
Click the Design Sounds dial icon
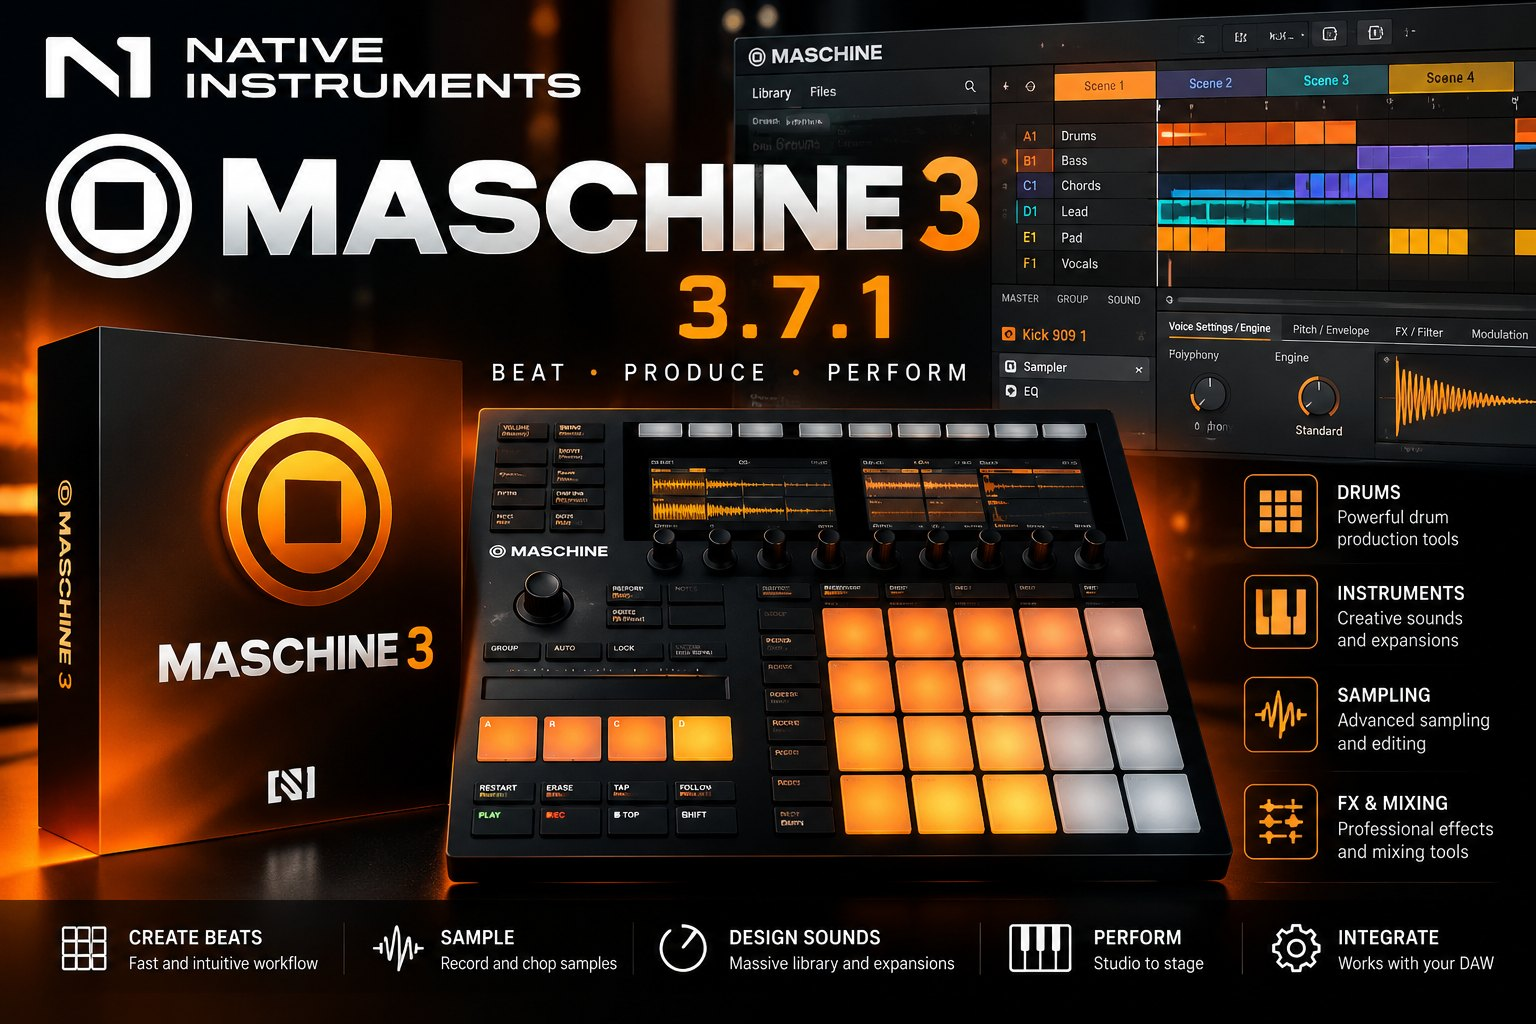[x=683, y=948]
